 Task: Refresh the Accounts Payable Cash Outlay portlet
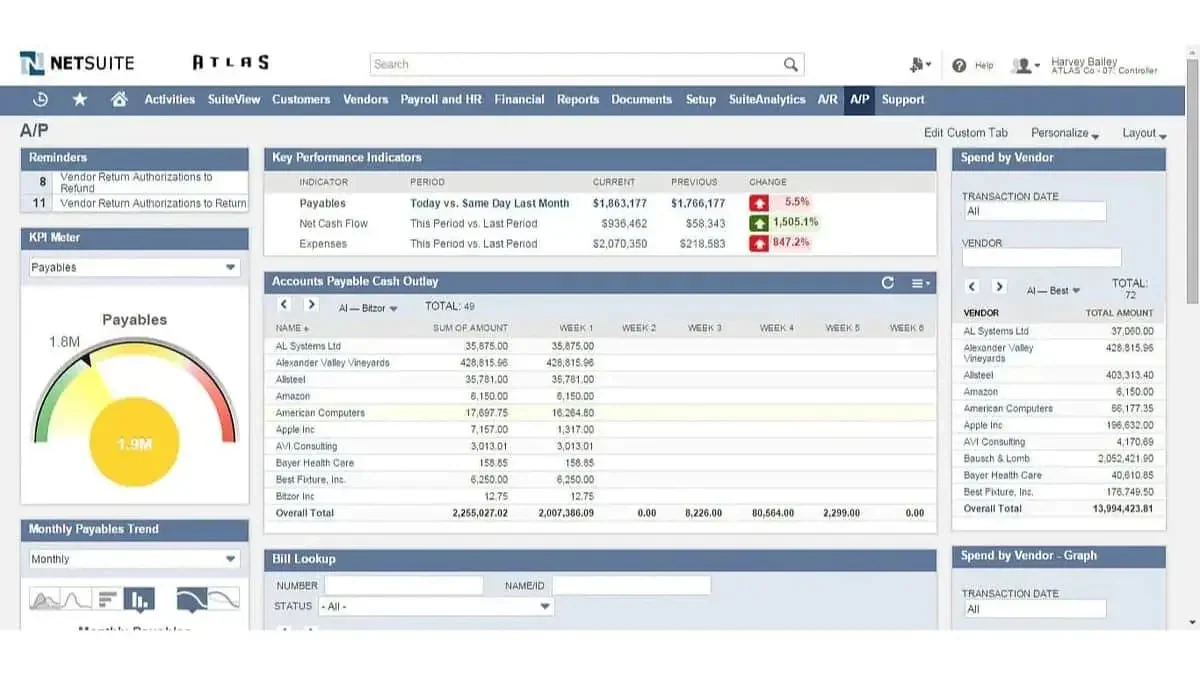[x=887, y=283]
